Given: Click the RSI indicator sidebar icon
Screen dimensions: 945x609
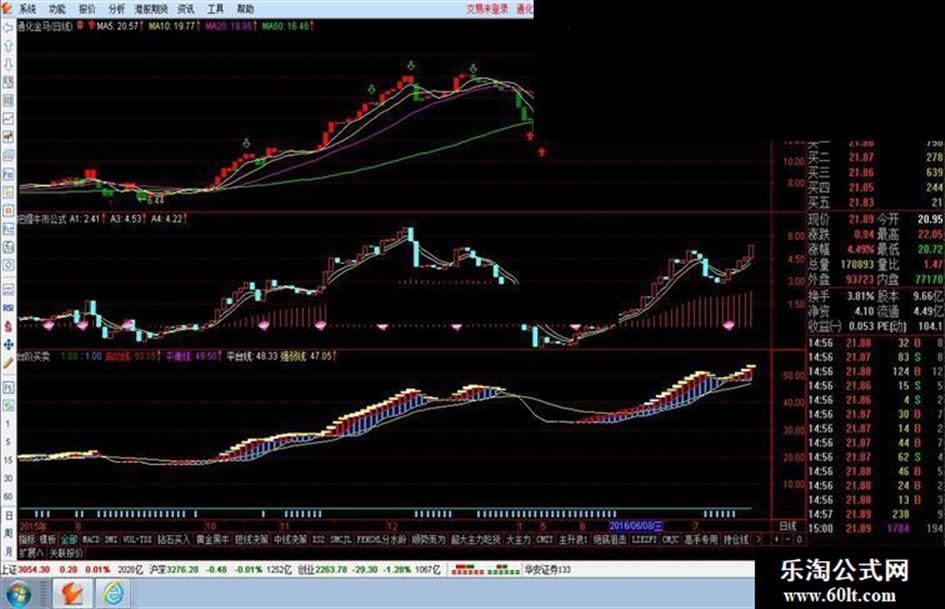Looking at the screenshot, I should [8, 308].
